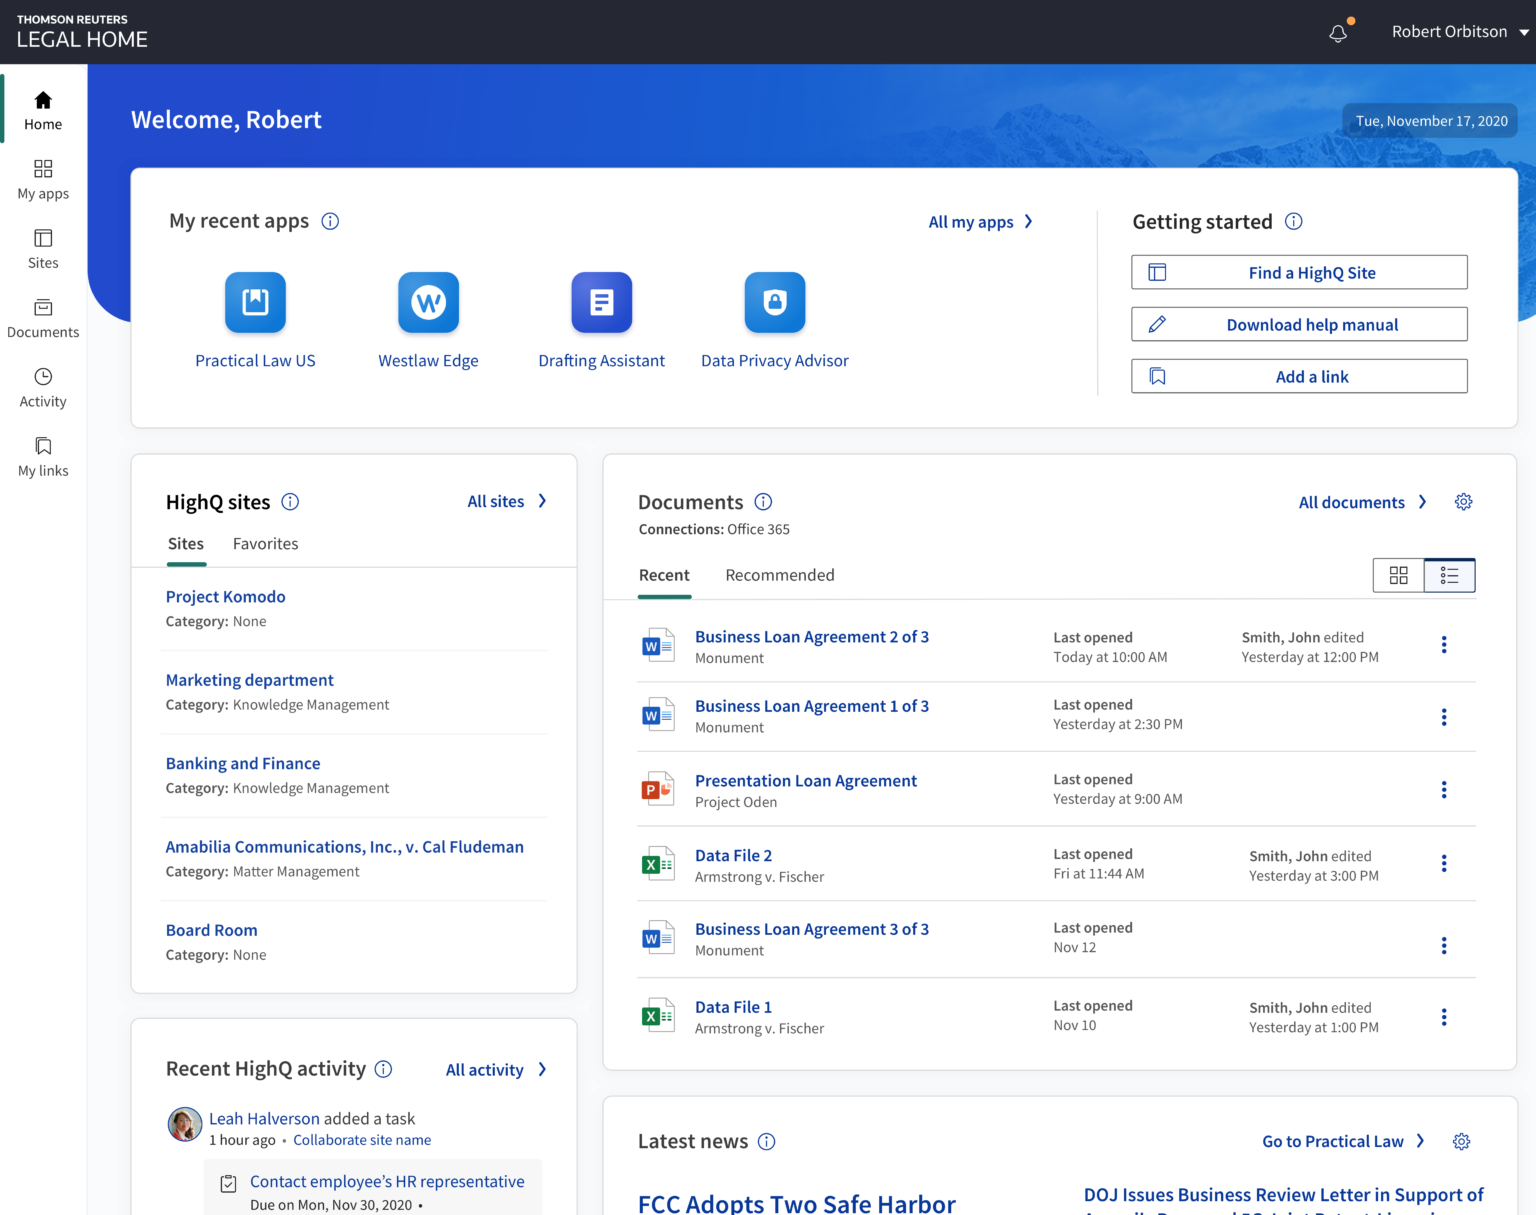Viewport: 1536px width, 1215px height.
Task: Switch to the Favorites tab
Action: point(265,544)
